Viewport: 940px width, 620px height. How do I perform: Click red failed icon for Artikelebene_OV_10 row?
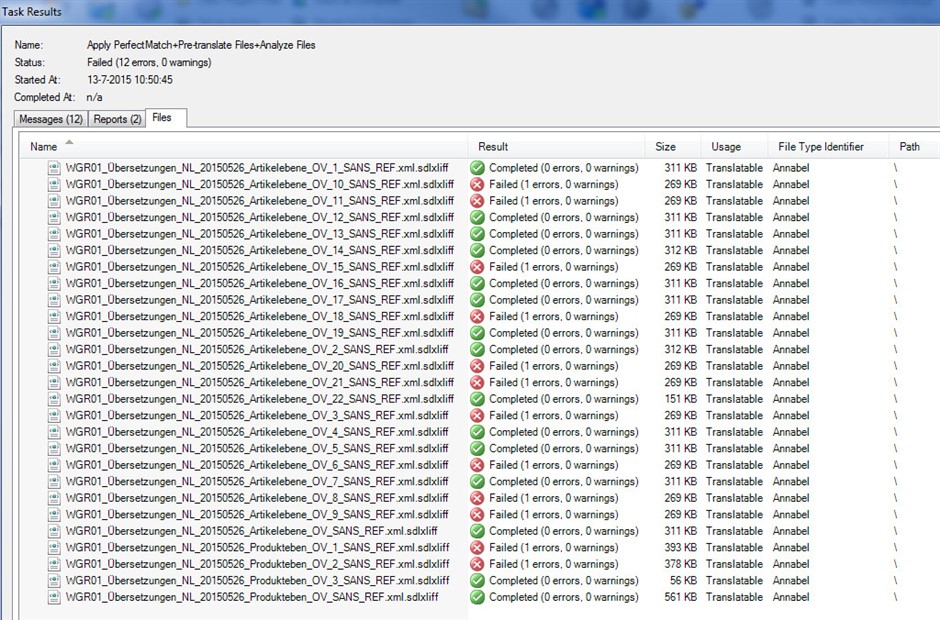click(x=477, y=184)
